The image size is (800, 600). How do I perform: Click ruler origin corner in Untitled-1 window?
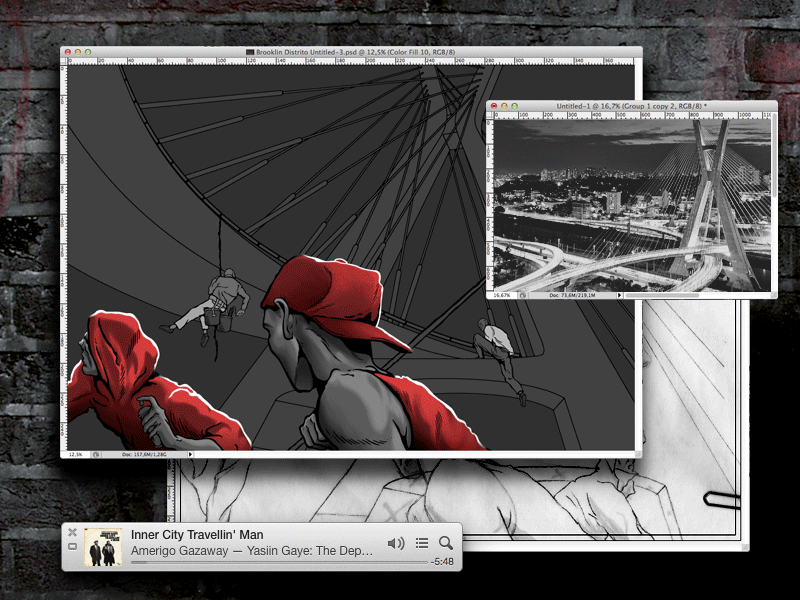pos(490,115)
